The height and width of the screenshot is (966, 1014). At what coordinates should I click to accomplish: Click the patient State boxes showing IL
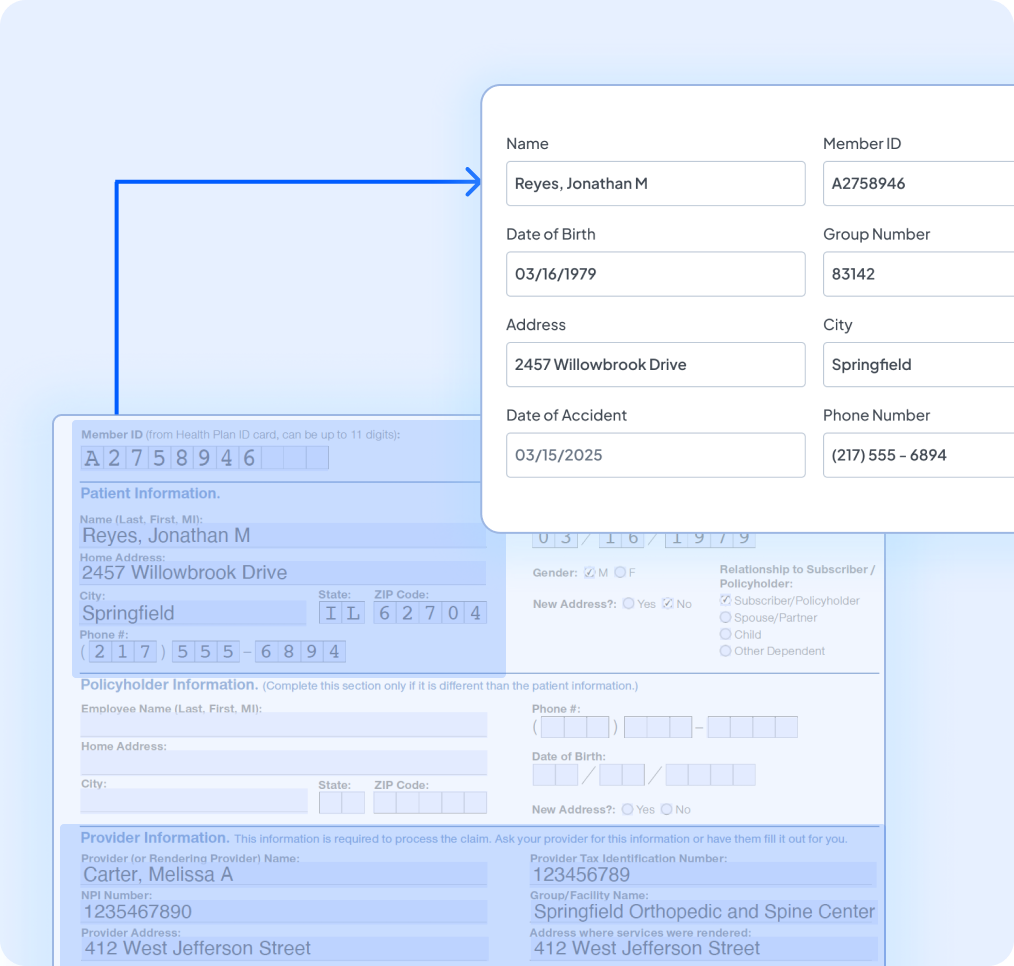point(342,613)
